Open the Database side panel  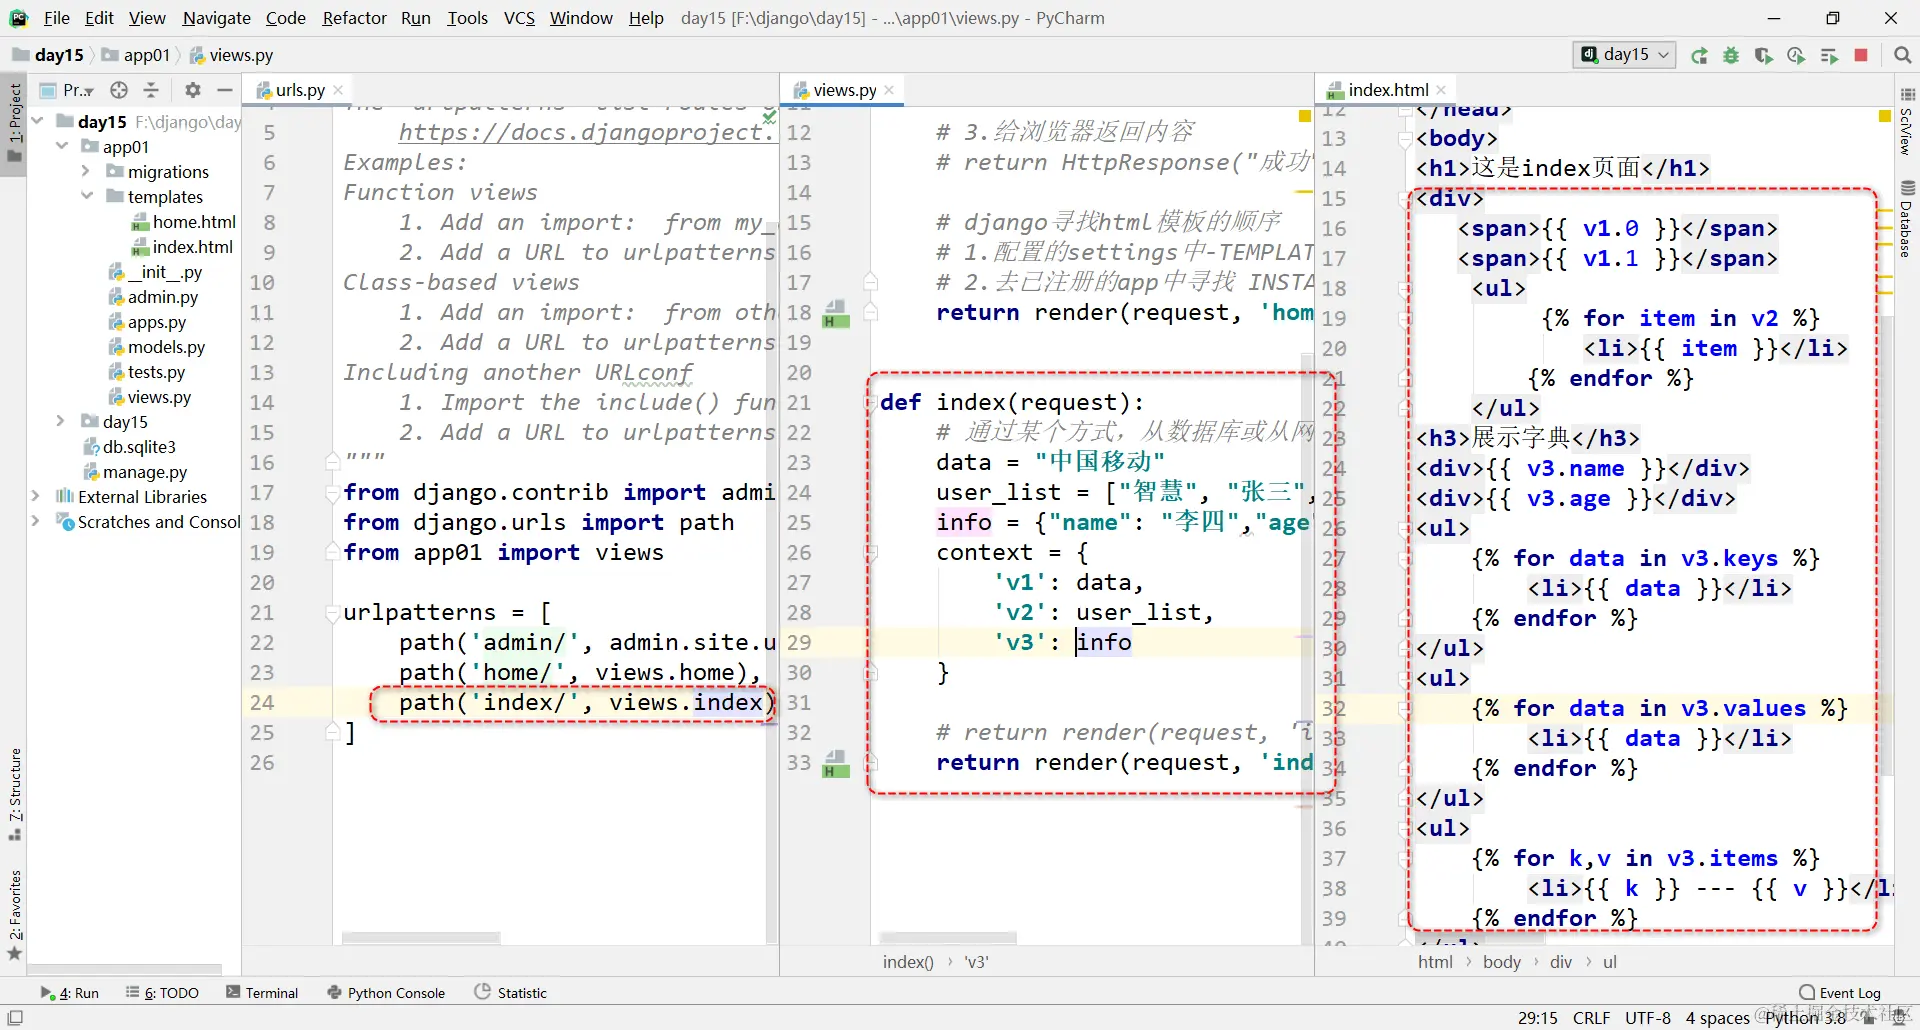[x=1907, y=219]
